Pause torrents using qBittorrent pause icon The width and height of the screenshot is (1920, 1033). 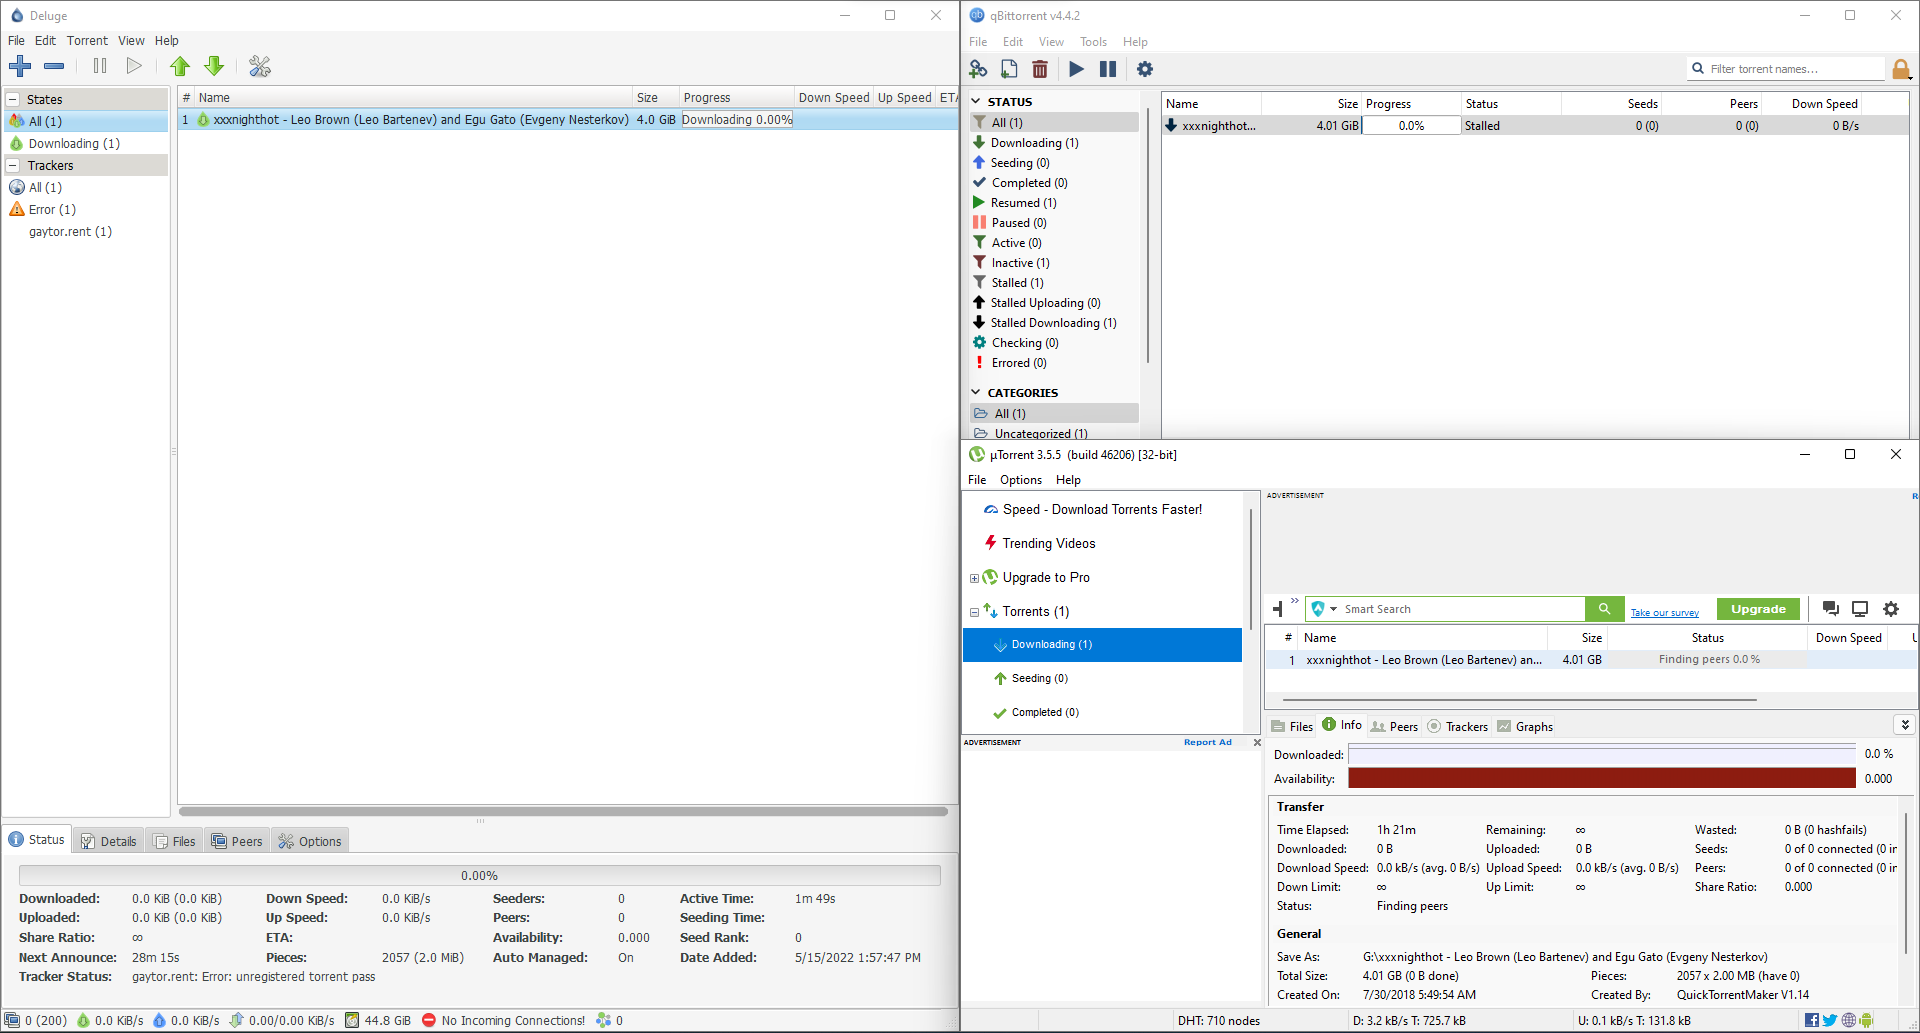click(1108, 69)
